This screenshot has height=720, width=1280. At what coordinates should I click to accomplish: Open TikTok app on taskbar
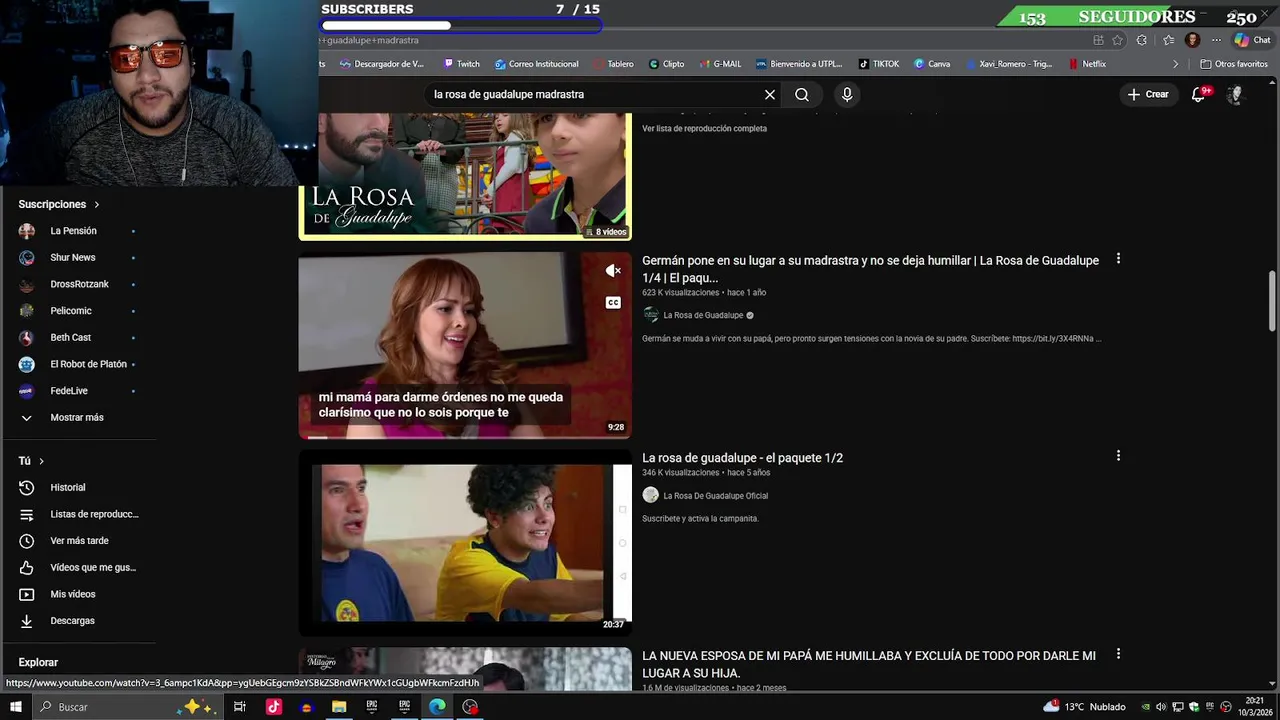[273, 707]
